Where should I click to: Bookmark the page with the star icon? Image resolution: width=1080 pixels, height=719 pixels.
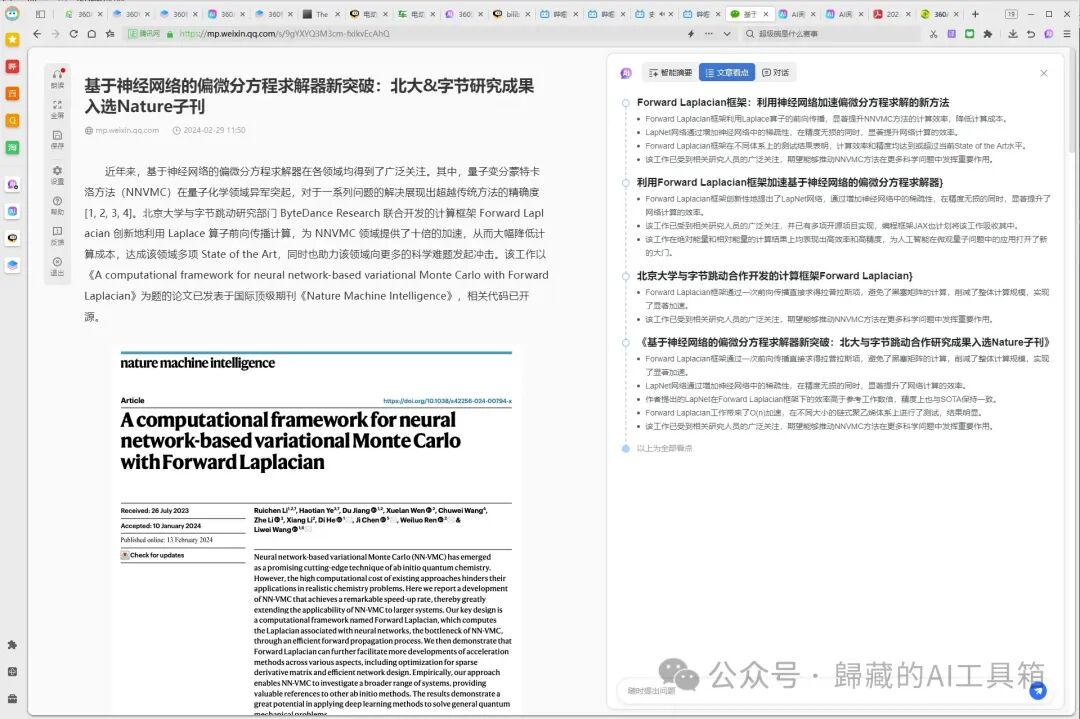(x=110, y=34)
